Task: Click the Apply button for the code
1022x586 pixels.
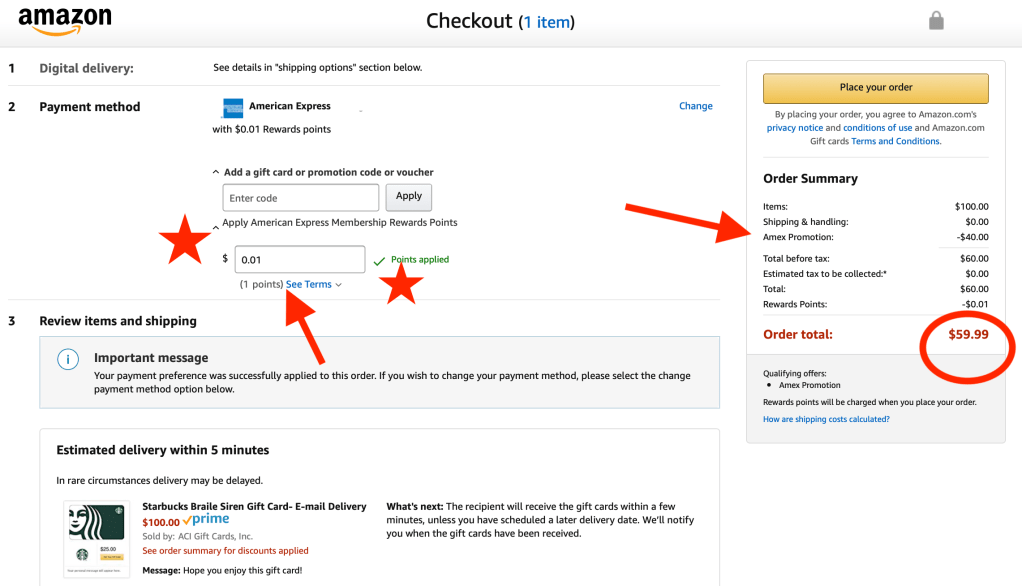Action: click(x=409, y=197)
